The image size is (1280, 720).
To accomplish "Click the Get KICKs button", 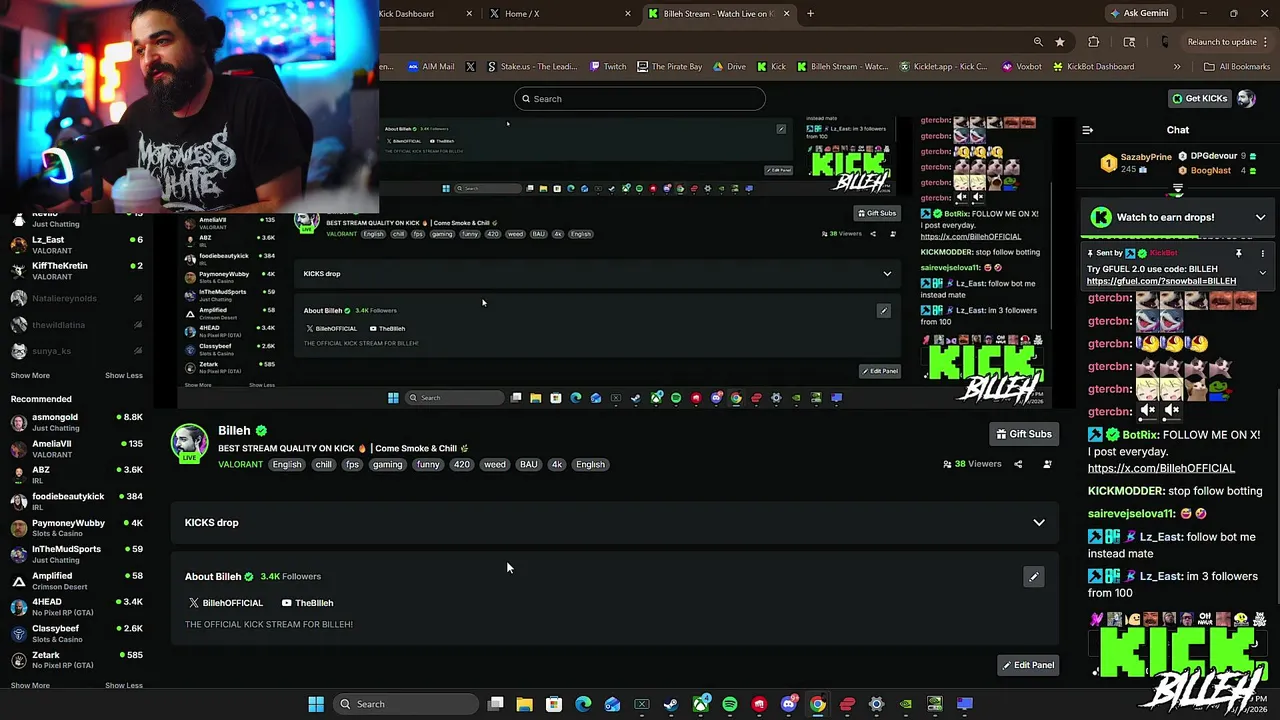I will (1199, 98).
